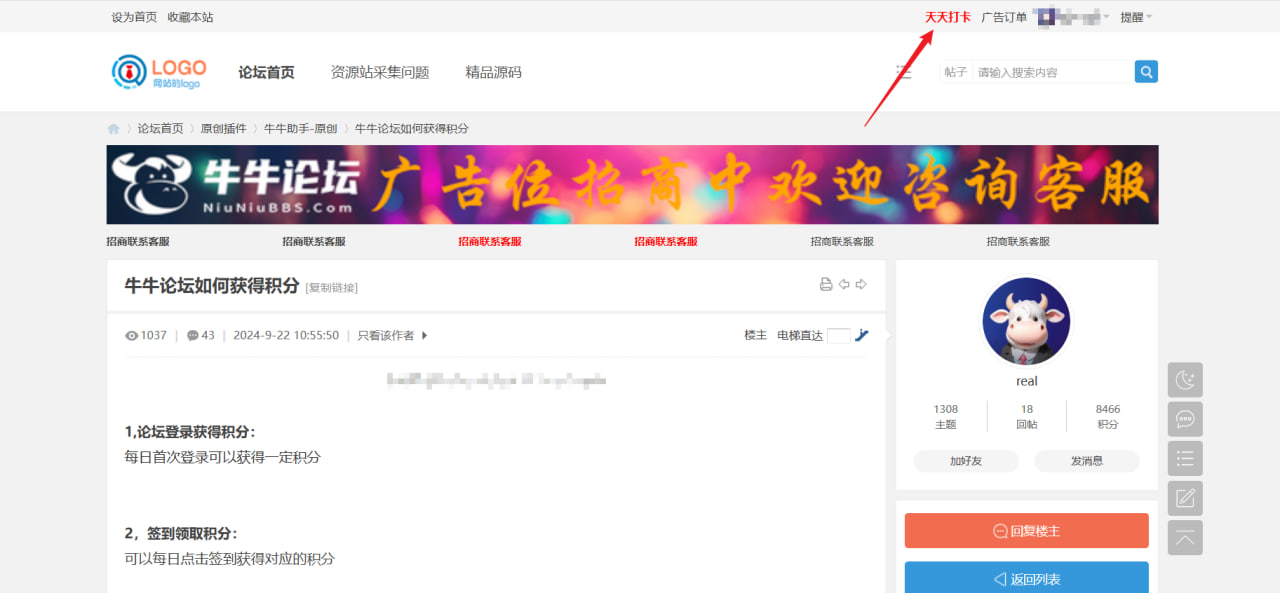Click the list icon in side toolbar
This screenshot has height=593, width=1280.
[x=1185, y=459]
